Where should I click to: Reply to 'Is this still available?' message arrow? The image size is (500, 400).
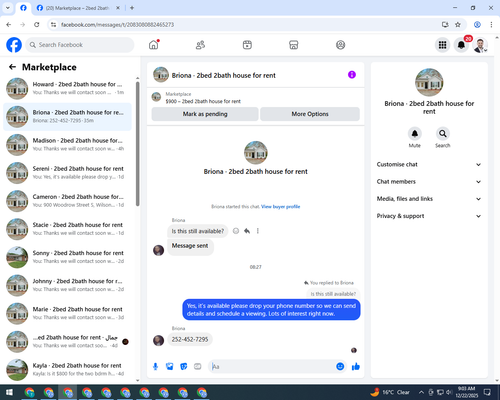tap(247, 231)
